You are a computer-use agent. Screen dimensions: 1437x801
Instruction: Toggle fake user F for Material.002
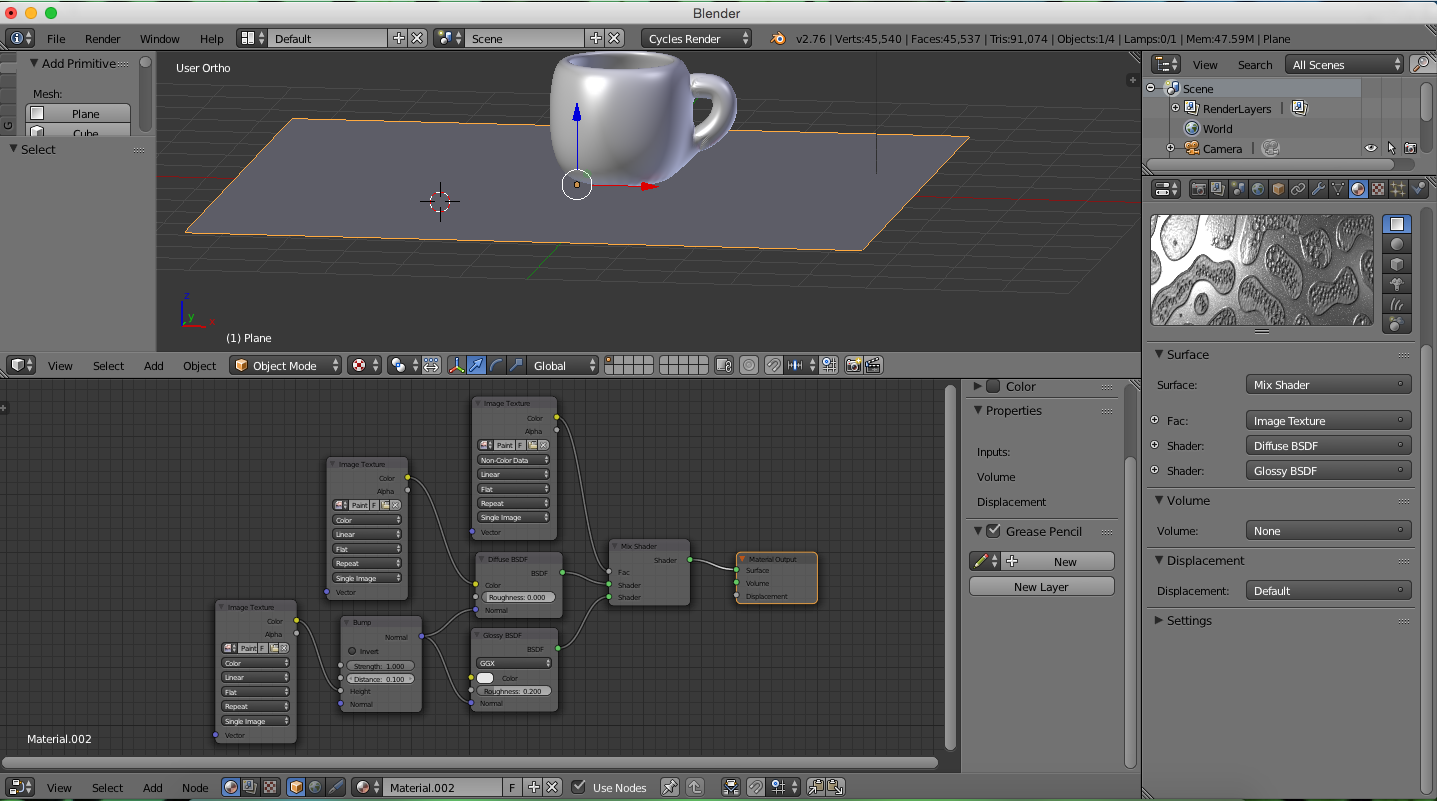(512, 787)
